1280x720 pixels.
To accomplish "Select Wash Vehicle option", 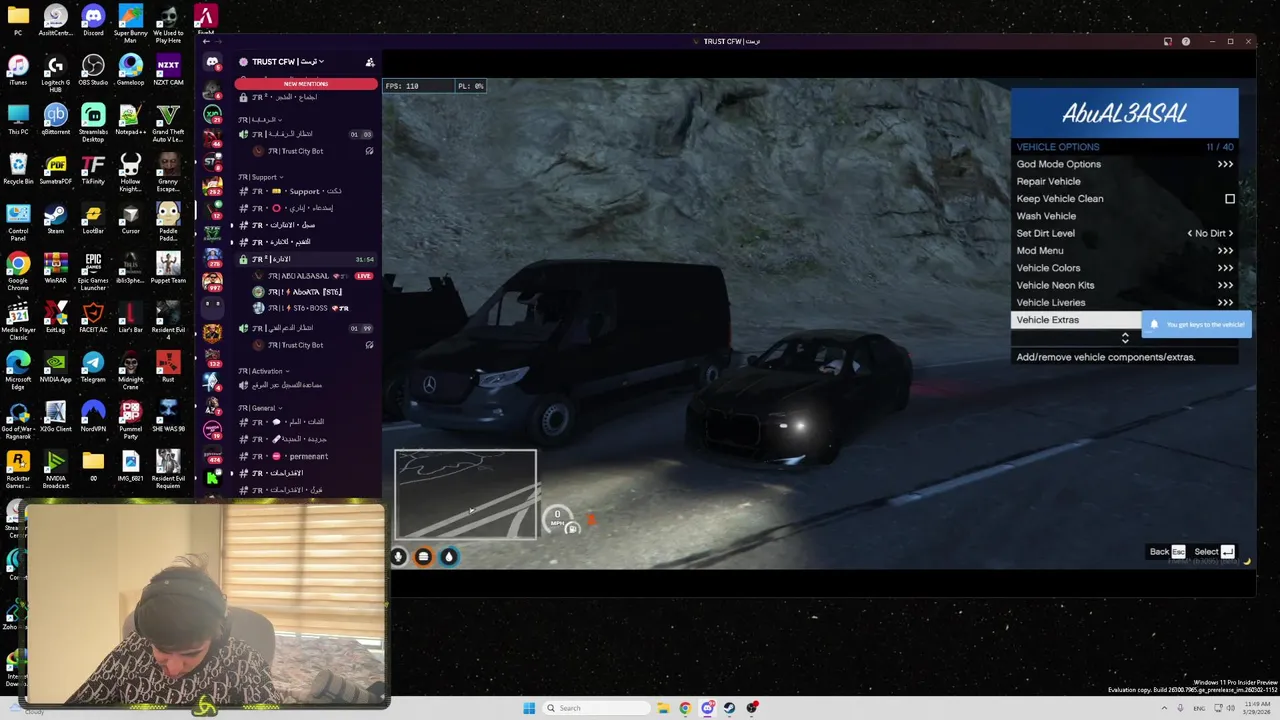I will click(1125, 216).
